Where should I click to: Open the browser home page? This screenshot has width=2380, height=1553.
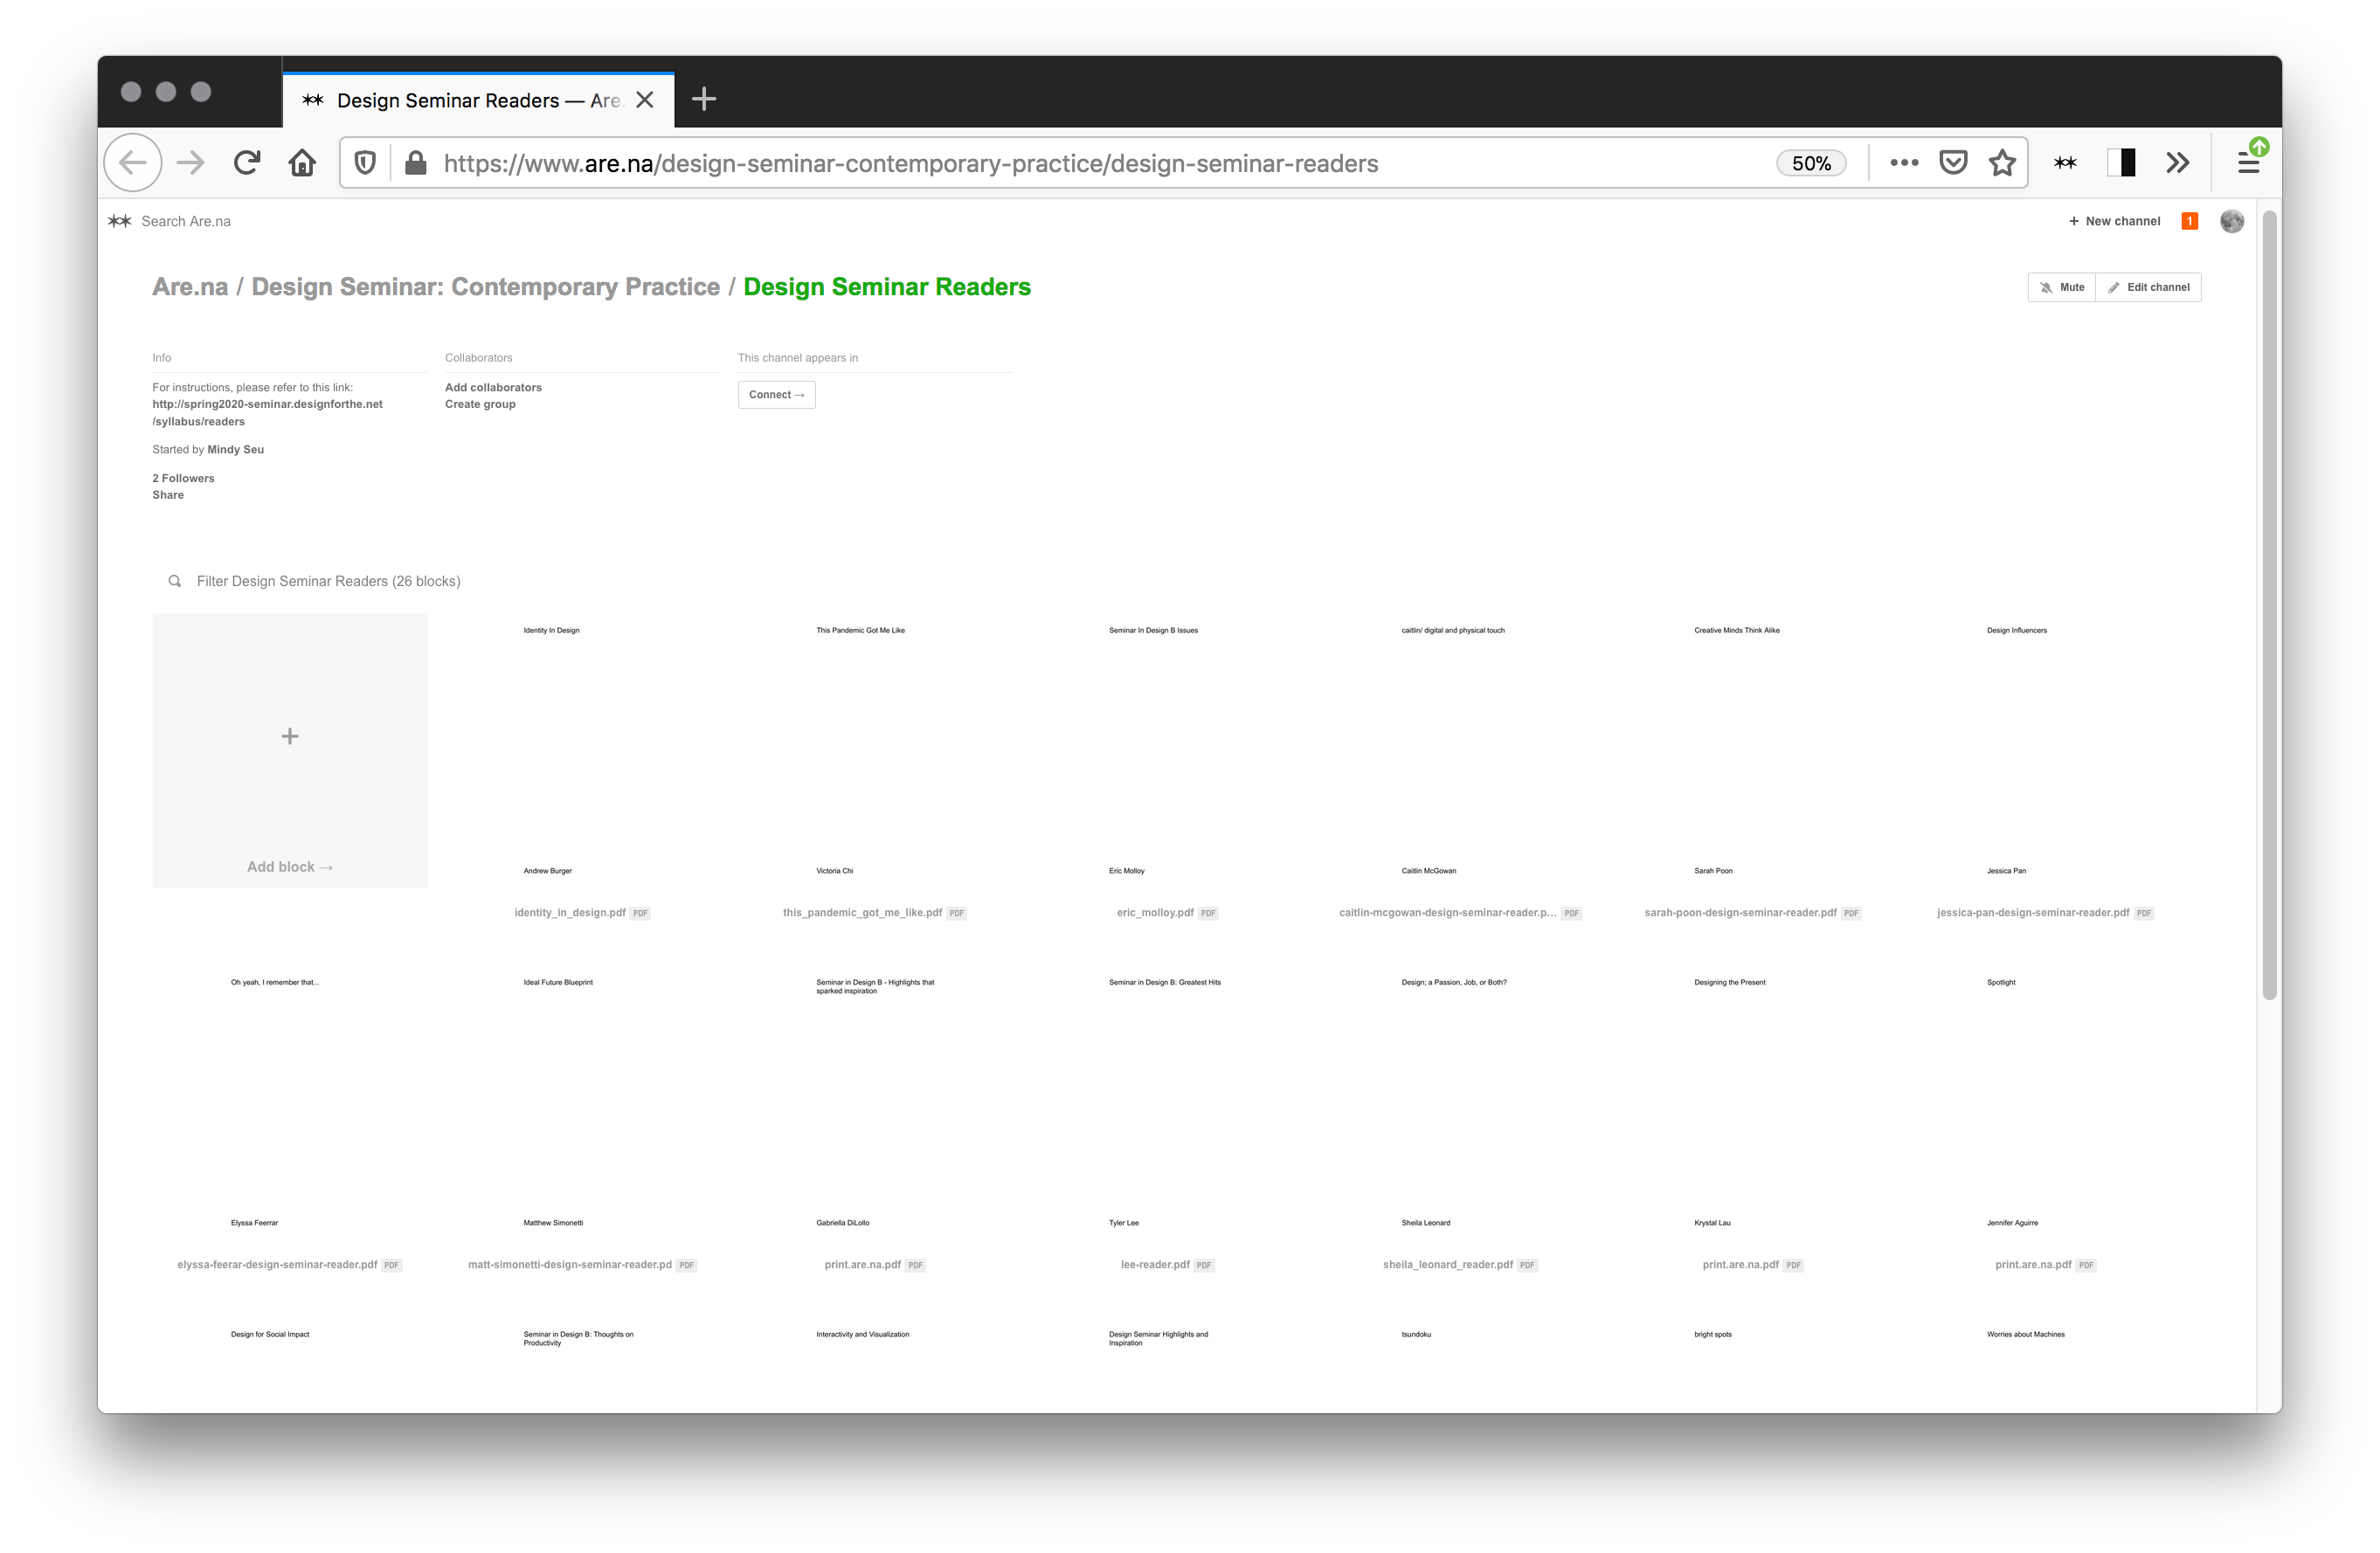[302, 163]
